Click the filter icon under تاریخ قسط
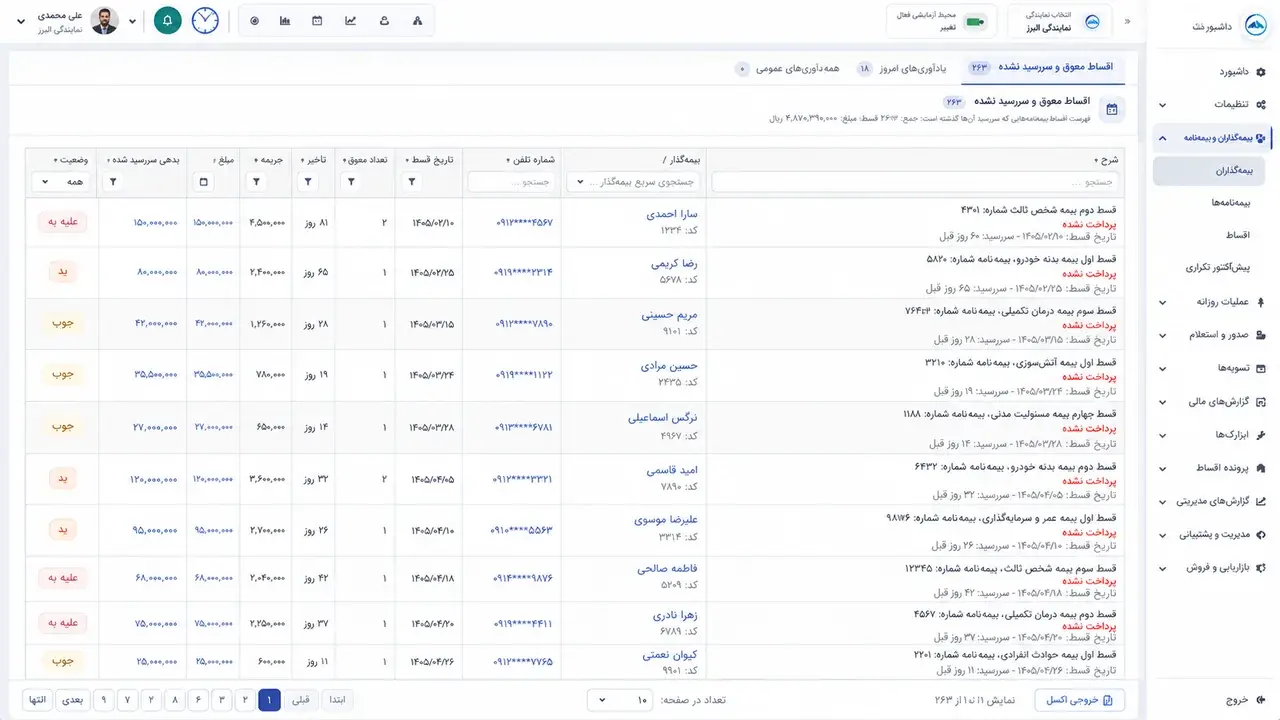 (412, 182)
